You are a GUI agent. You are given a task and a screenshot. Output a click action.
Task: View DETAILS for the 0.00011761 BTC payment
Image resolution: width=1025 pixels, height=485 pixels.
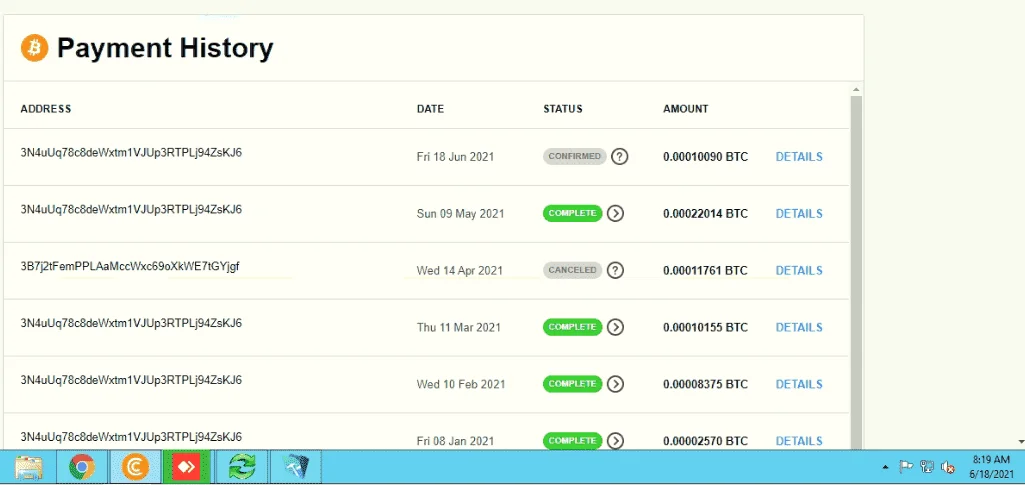point(799,271)
